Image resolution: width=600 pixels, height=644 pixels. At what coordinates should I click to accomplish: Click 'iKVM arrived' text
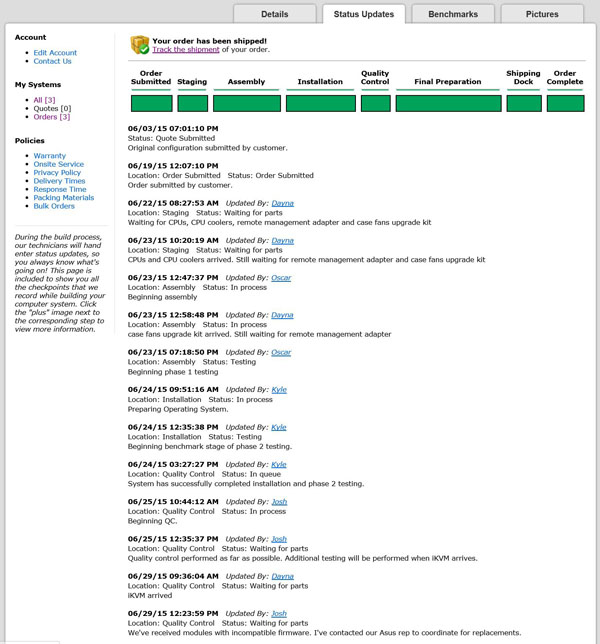[x=150, y=596]
